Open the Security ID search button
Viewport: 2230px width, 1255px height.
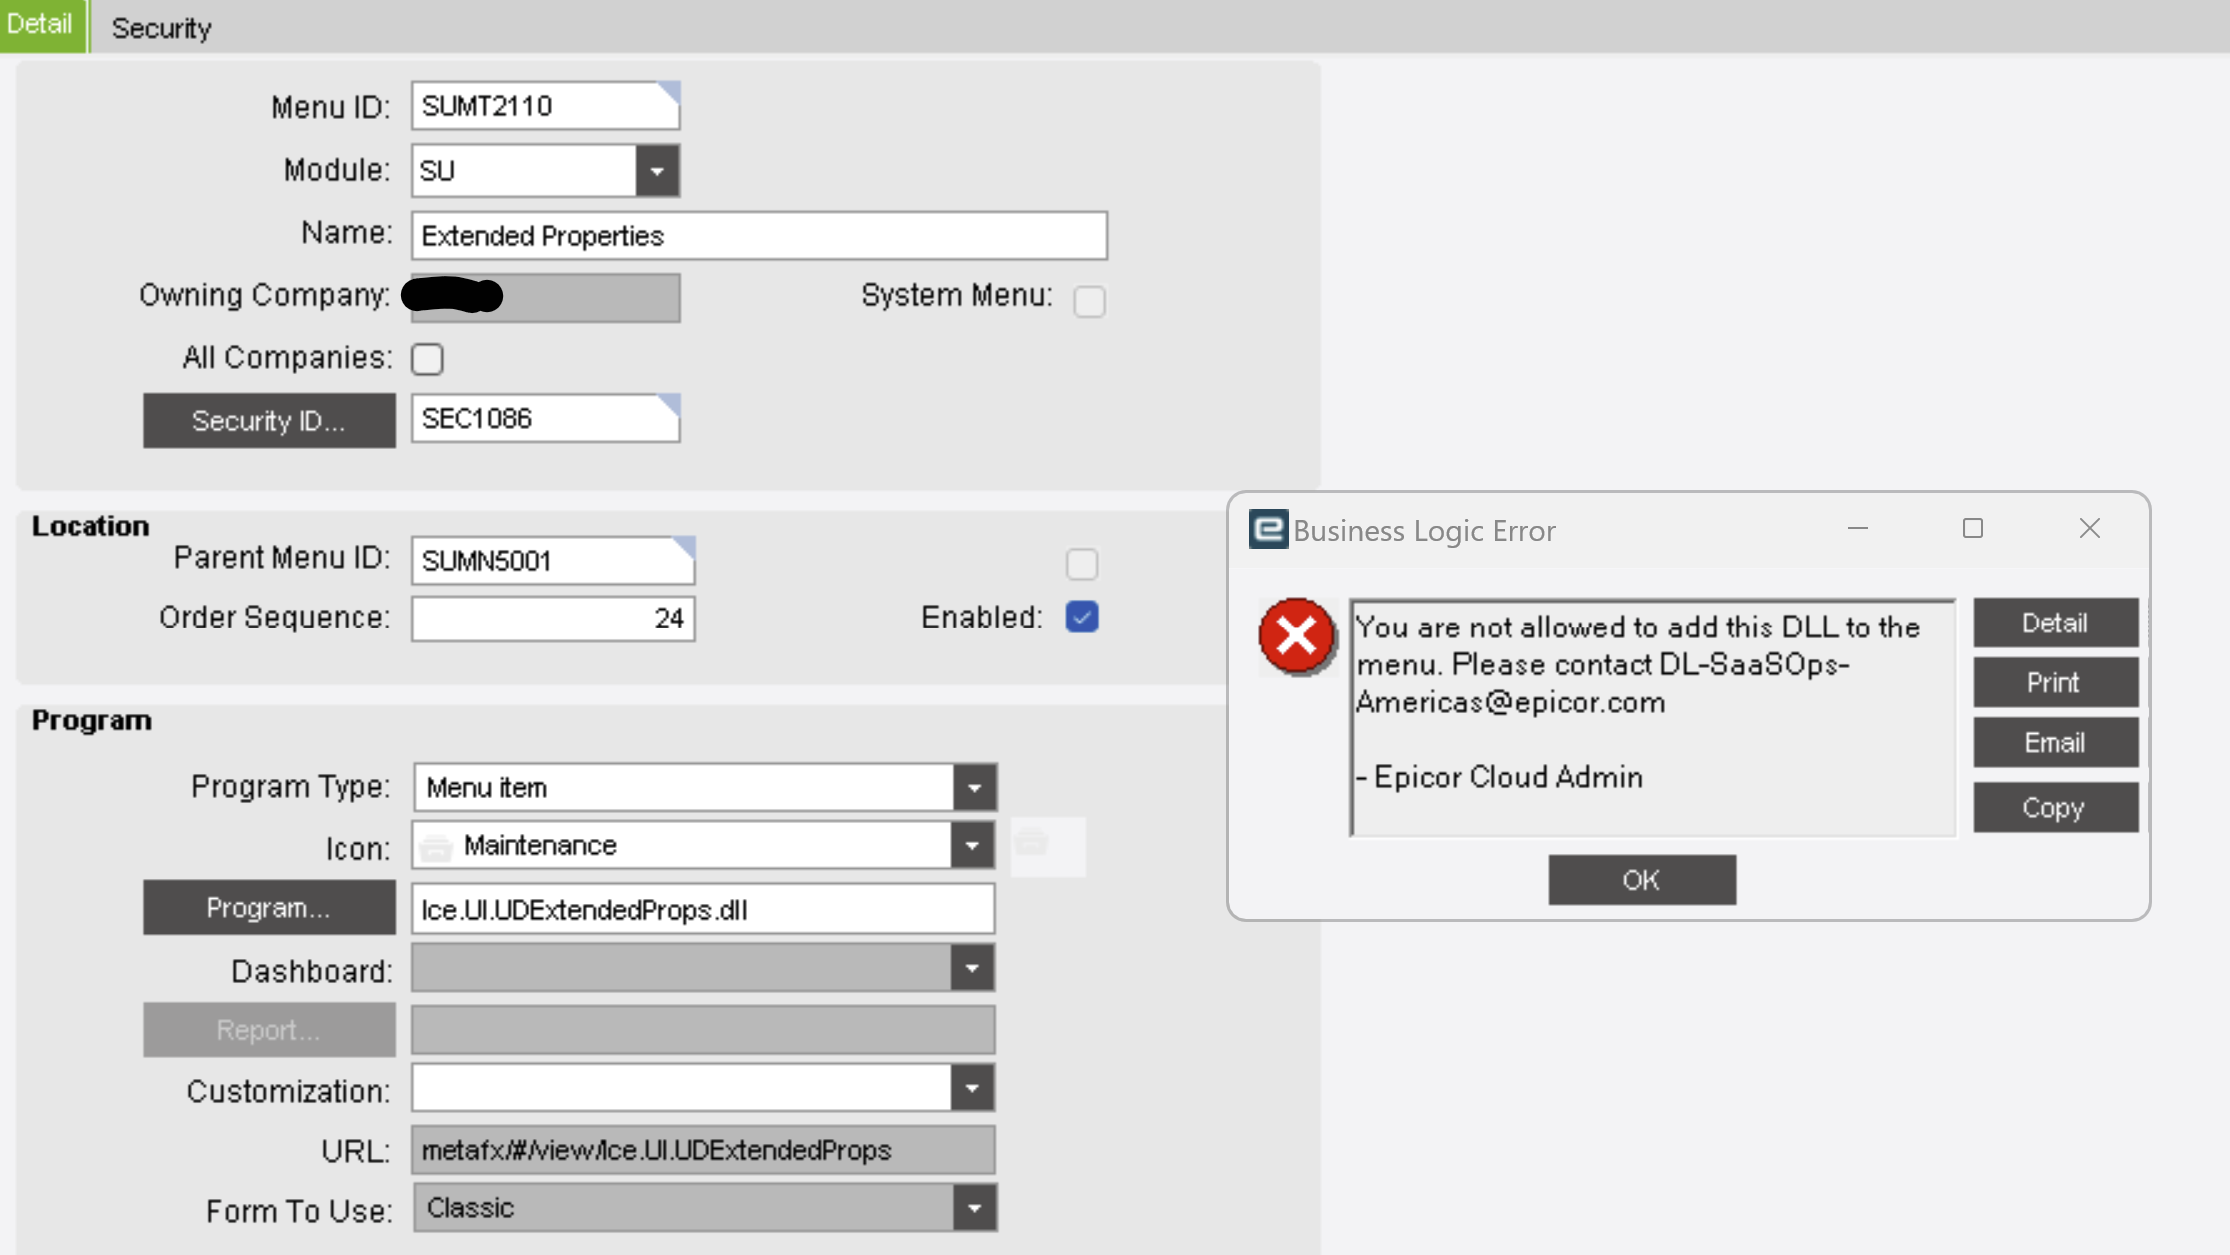click(269, 420)
